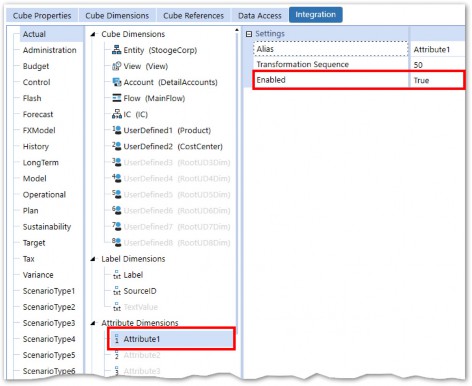Click the UserDefined1 dimension icon
Image resolution: width=472 pixels, height=386 pixels.
(x=117, y=130)
